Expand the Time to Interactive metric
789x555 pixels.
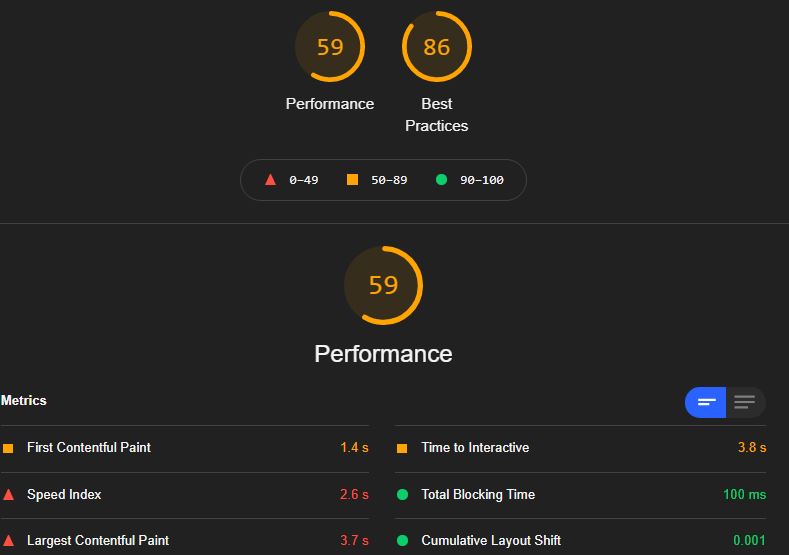coord(581,448)
